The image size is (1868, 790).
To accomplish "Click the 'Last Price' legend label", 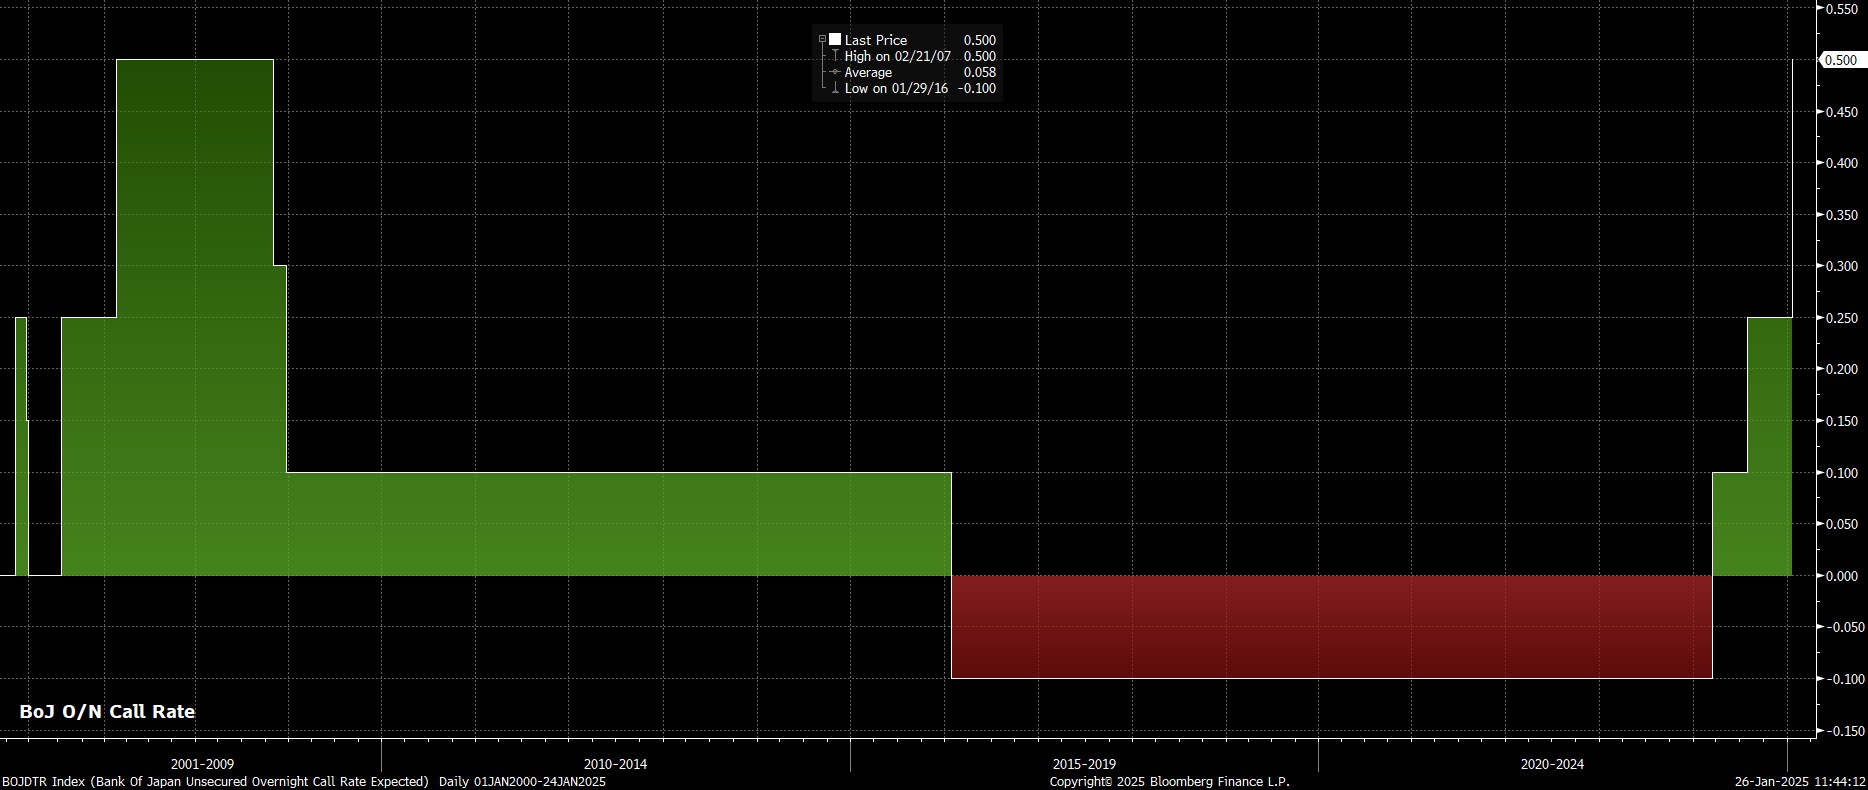I will pos(875,40).
